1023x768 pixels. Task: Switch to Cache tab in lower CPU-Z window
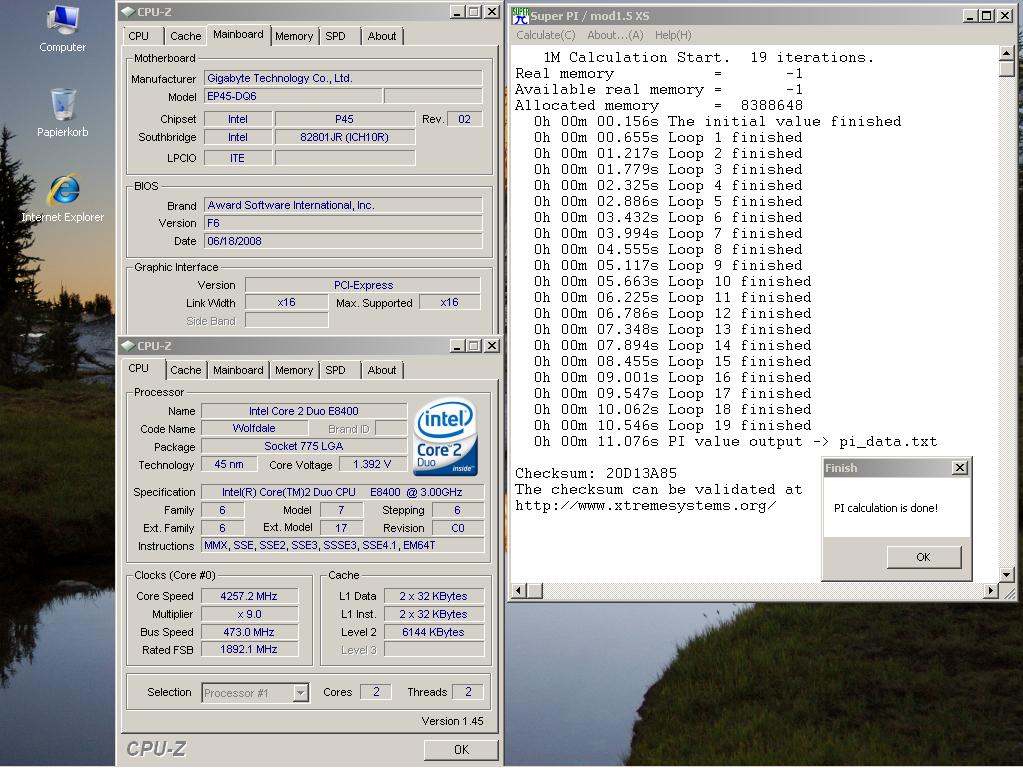185,371
